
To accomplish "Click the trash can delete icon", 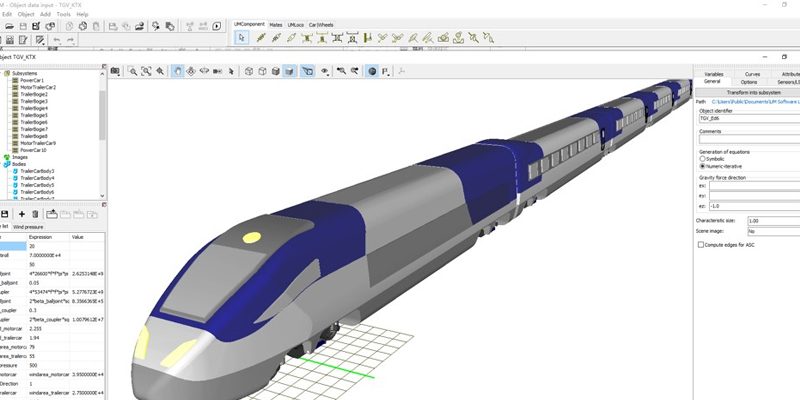I will pyautogui.click(x=35, y=214).
